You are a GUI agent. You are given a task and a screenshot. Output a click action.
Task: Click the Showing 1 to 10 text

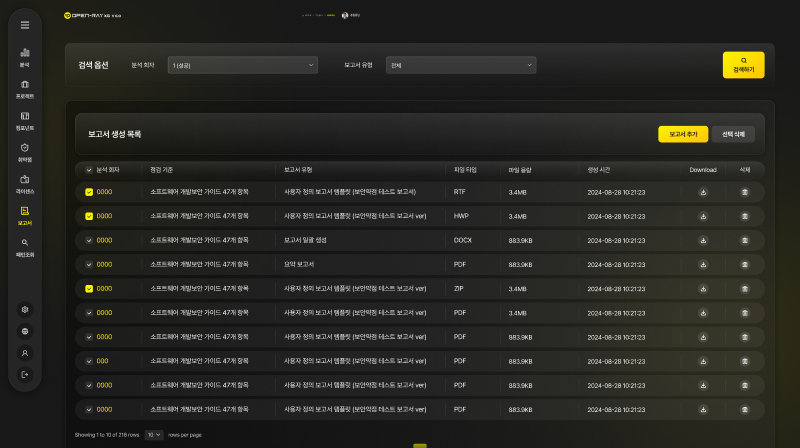point(107,435)
